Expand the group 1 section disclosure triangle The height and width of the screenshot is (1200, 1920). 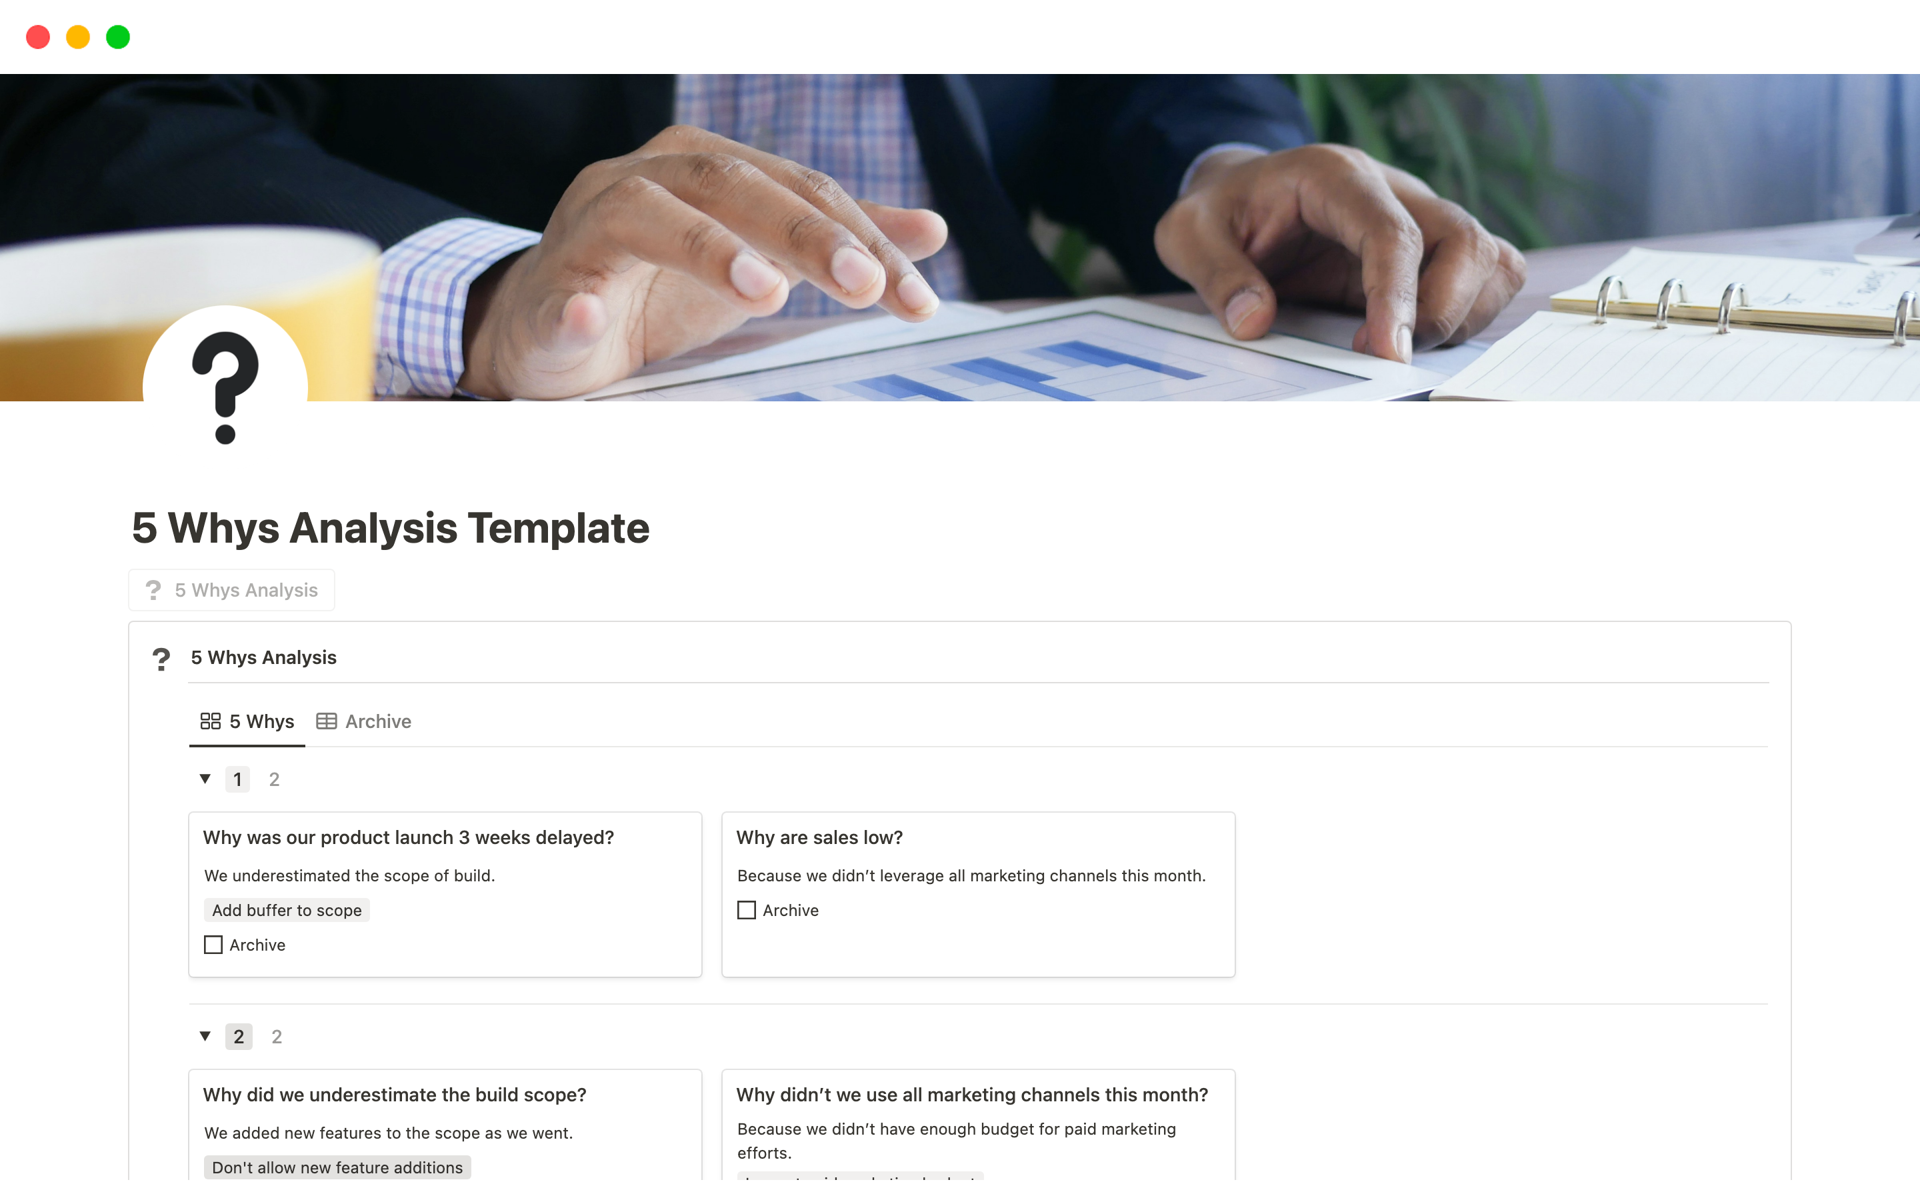click(205, 778)
